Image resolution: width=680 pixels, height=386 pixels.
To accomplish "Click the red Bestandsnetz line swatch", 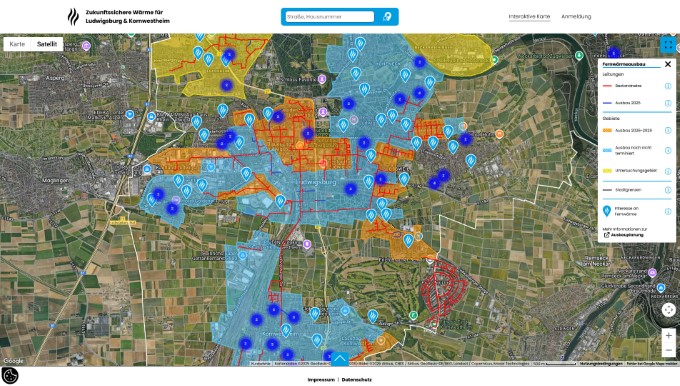I will (607, 86).
